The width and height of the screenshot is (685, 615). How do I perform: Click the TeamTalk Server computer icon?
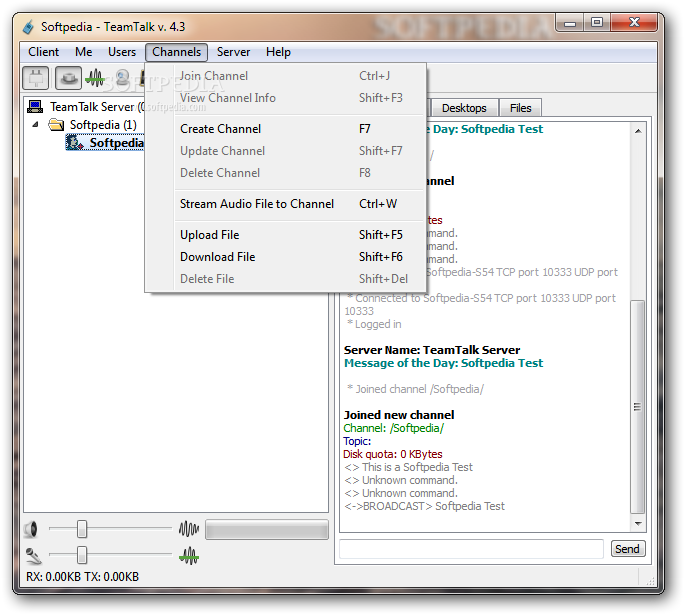(35, 106)
